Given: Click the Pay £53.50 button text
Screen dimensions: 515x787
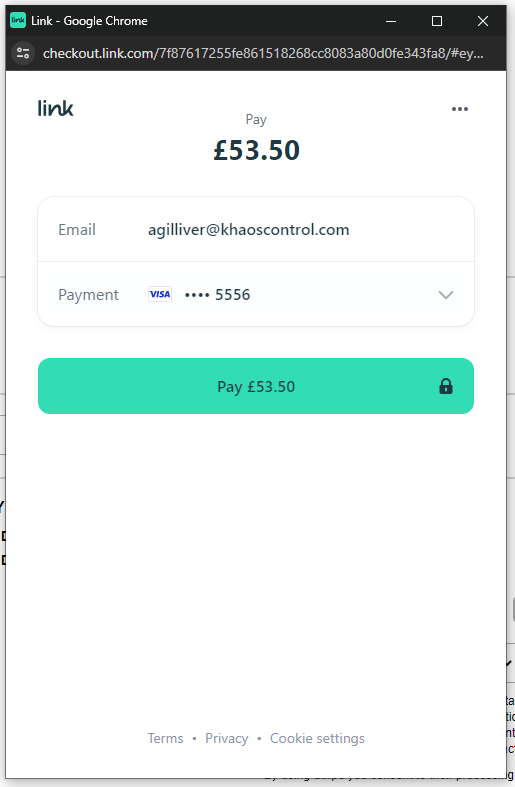Looking at the screenshot, I should [256, 386].
